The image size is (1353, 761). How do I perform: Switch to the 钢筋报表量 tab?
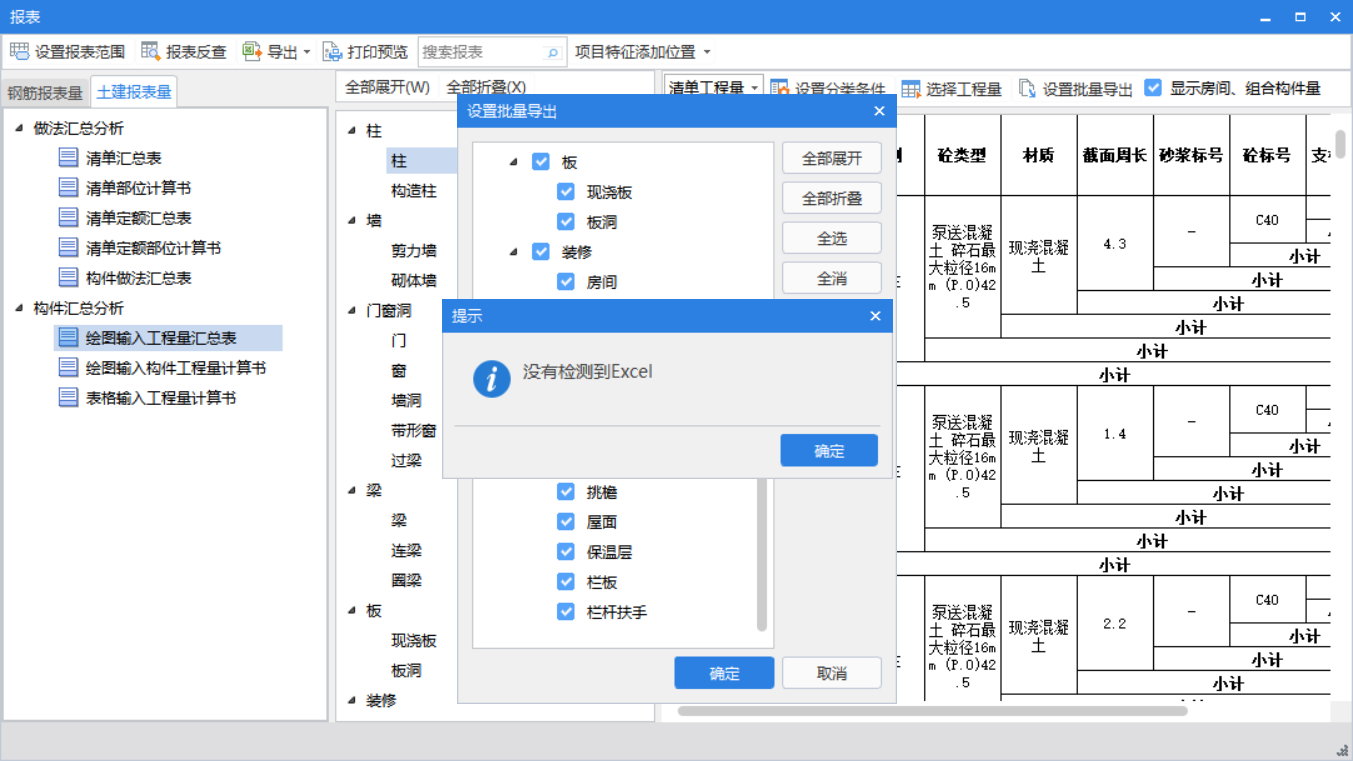(x=45, y=93)
